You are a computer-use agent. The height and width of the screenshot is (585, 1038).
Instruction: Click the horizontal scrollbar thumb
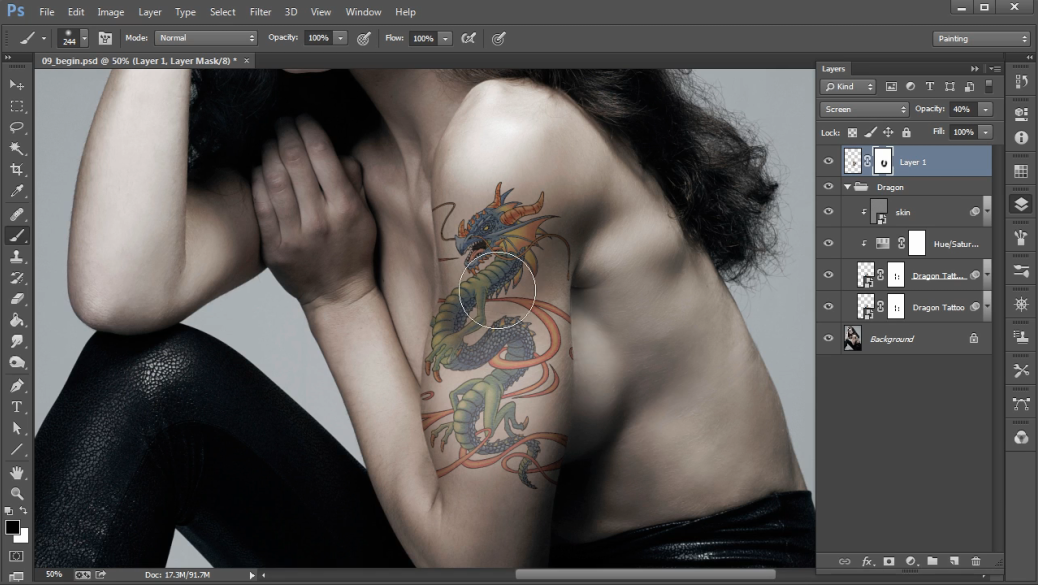pos(645,575)
